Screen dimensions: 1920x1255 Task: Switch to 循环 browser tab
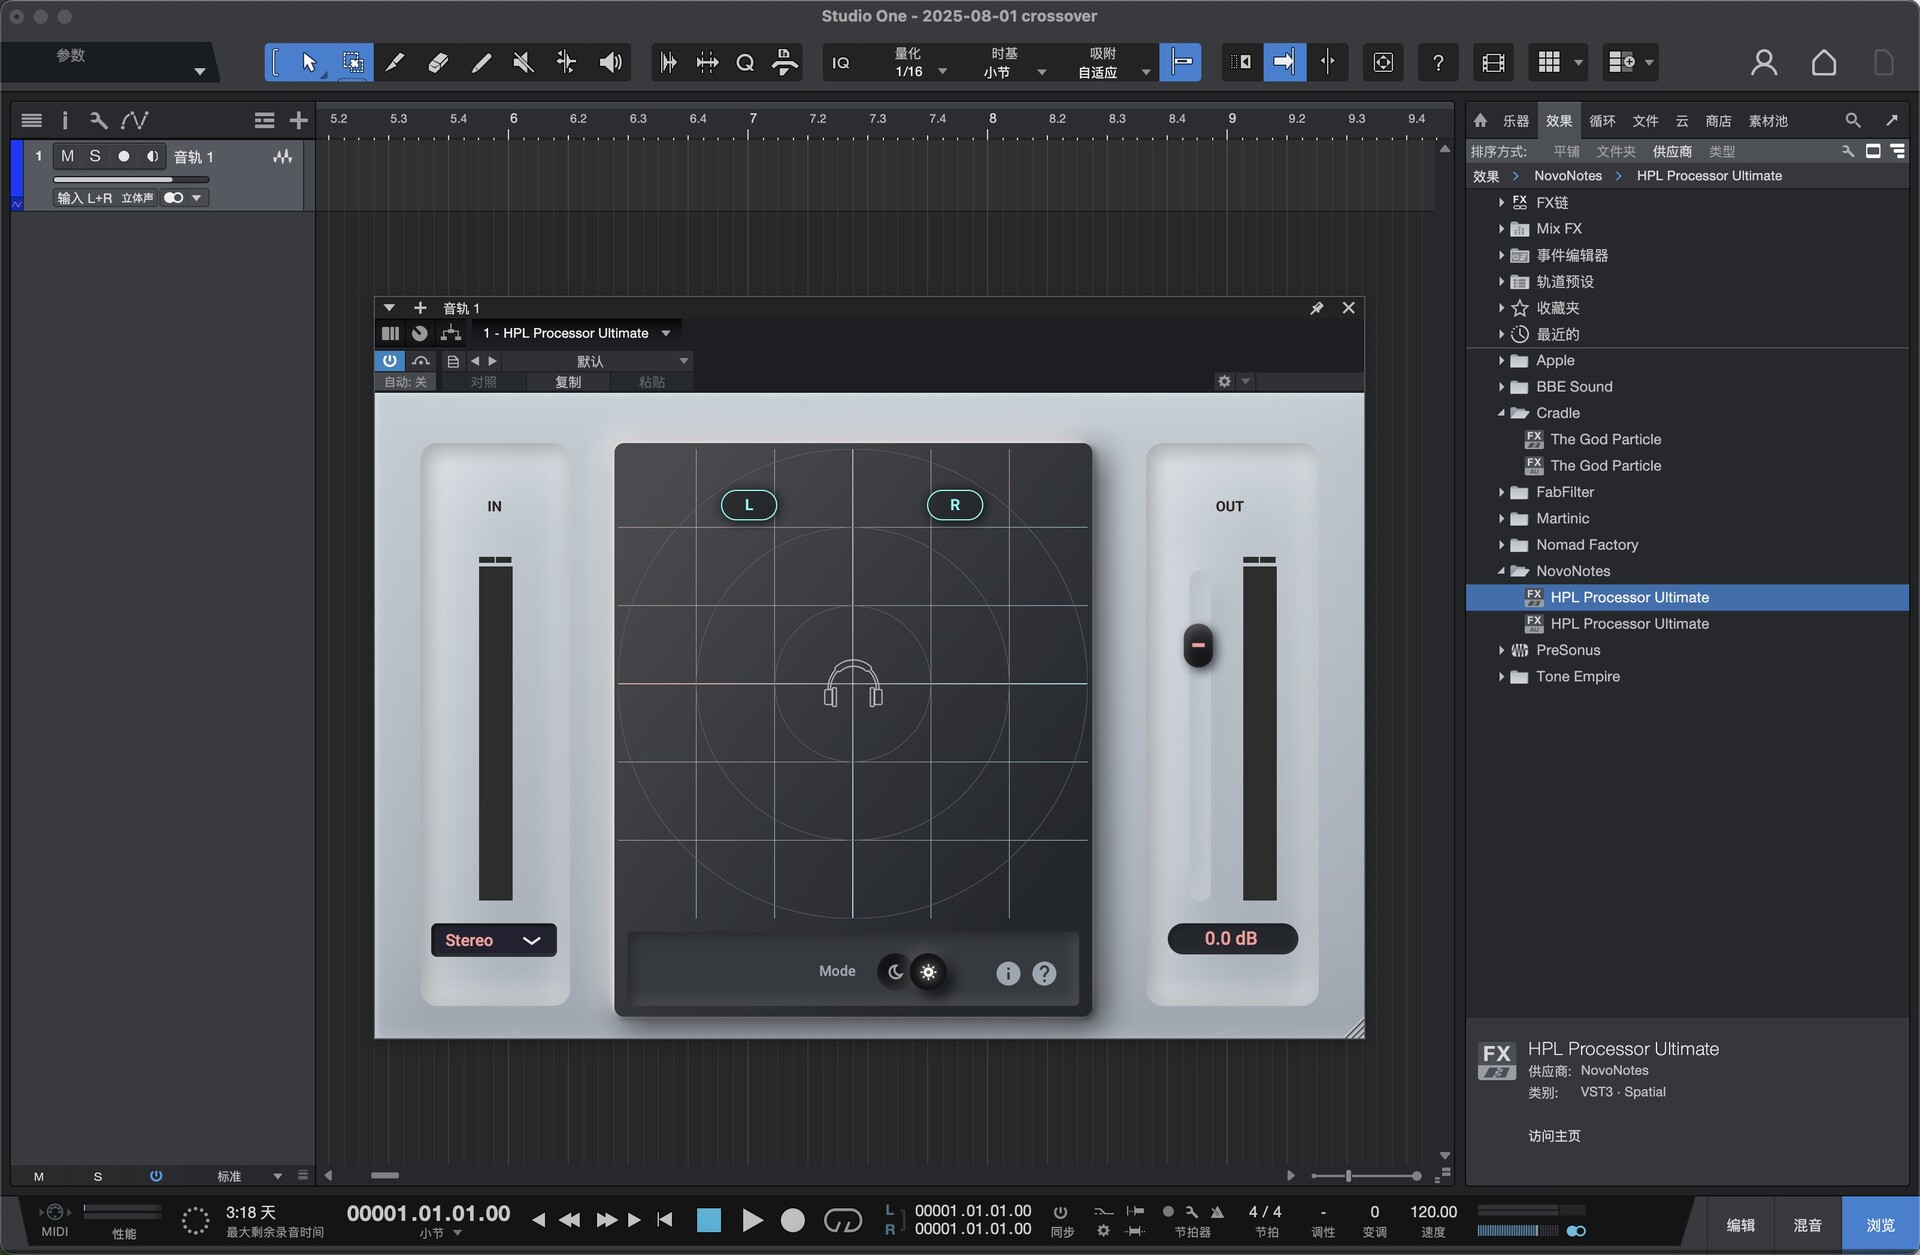(x=1602, y=121)
